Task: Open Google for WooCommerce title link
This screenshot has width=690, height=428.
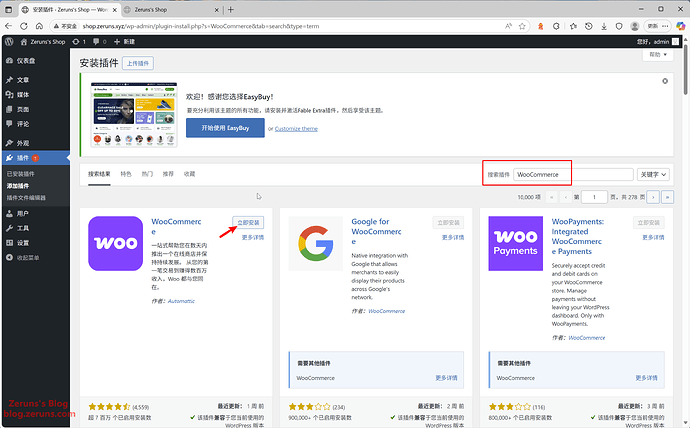Action: [376, 231]
